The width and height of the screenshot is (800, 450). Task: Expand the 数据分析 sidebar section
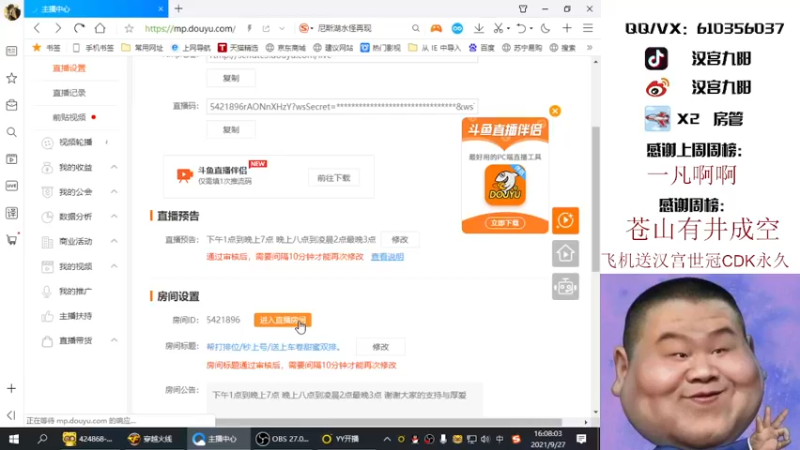pyautogui.click(x=114, y=216)
